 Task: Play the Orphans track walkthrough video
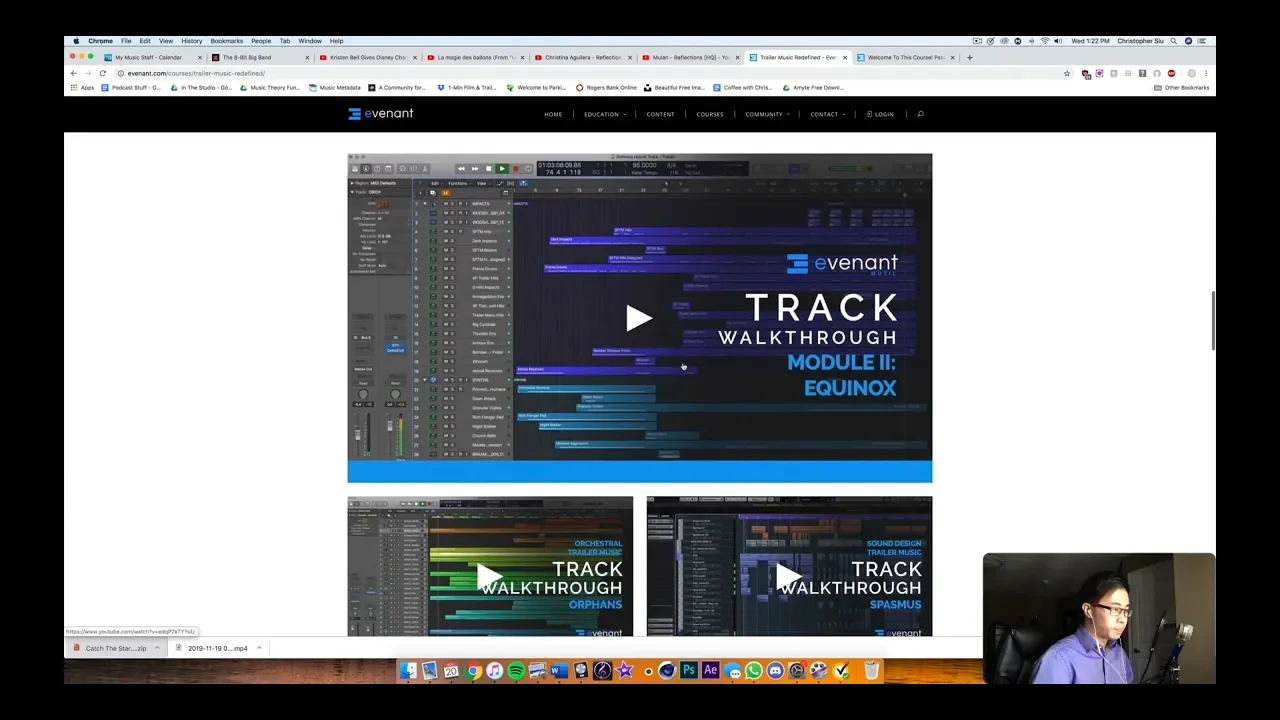tap(489, 577)
